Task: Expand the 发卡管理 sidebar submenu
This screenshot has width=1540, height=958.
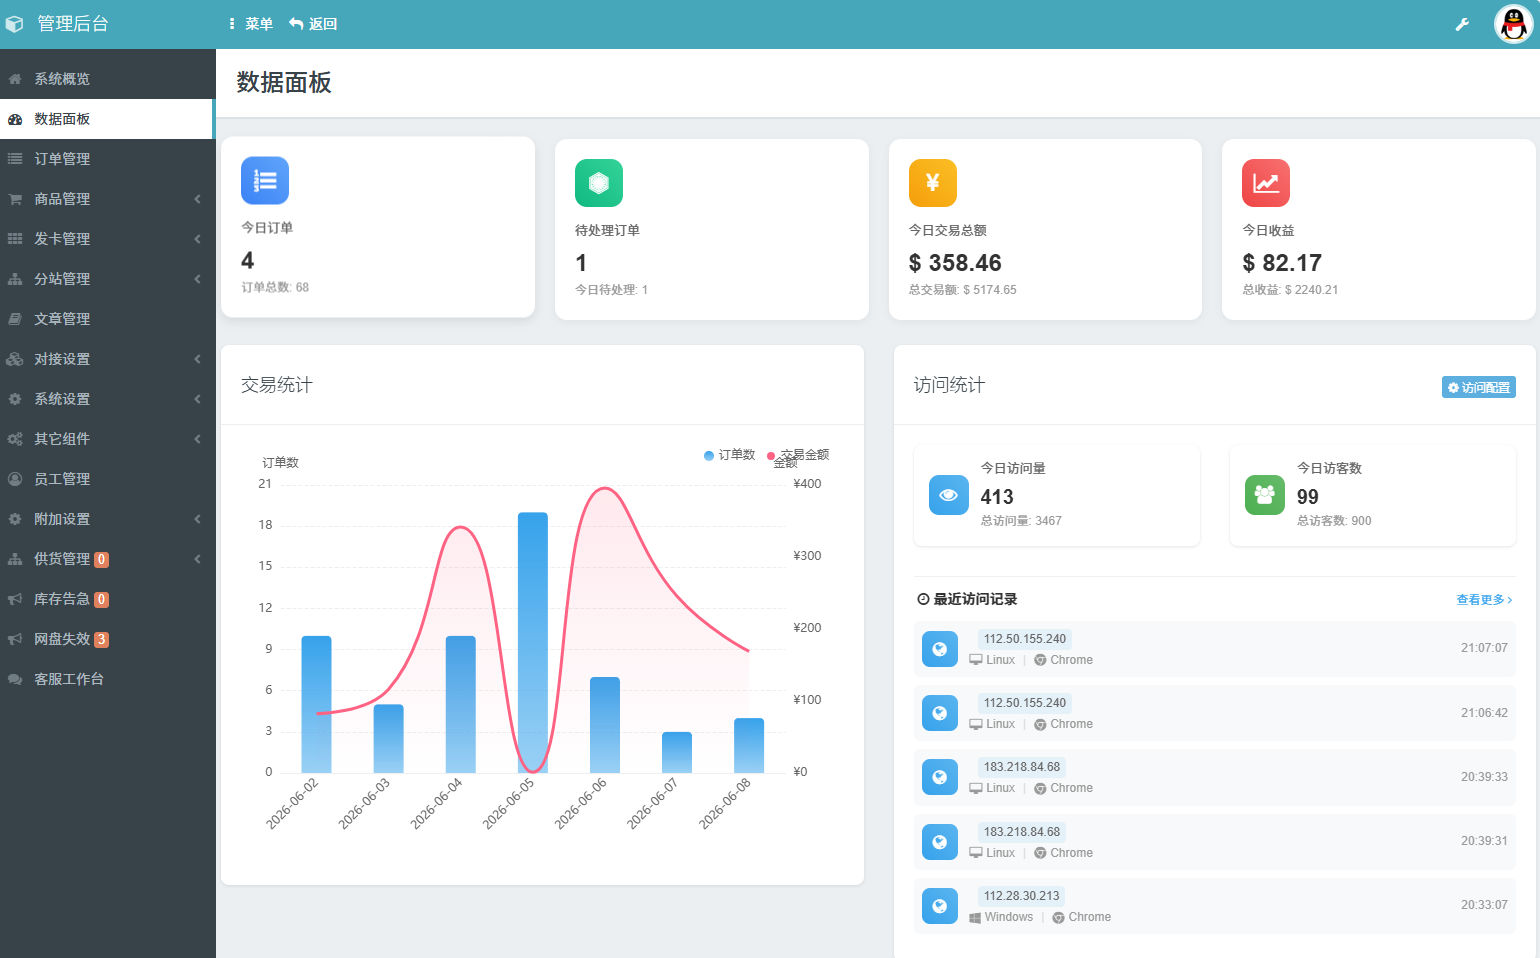Action: 108,239
